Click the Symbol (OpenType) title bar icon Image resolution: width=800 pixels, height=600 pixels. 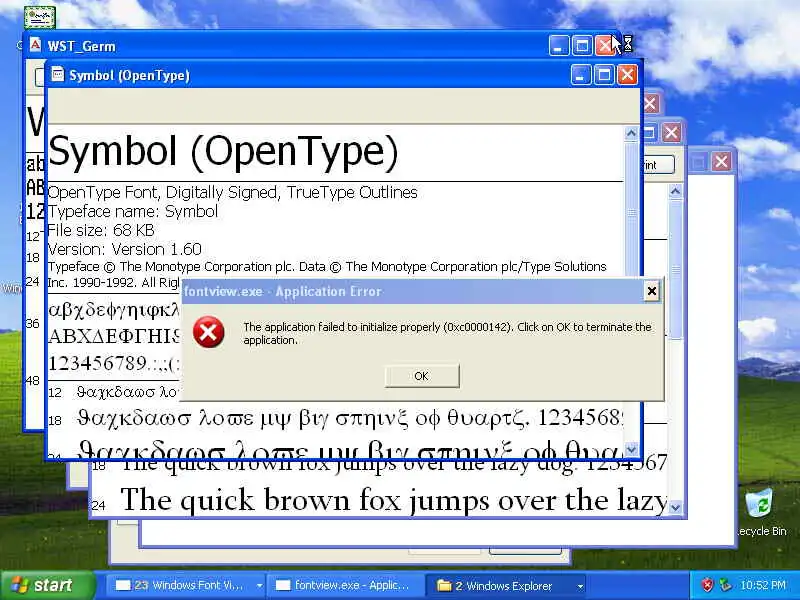coord(58,74)
